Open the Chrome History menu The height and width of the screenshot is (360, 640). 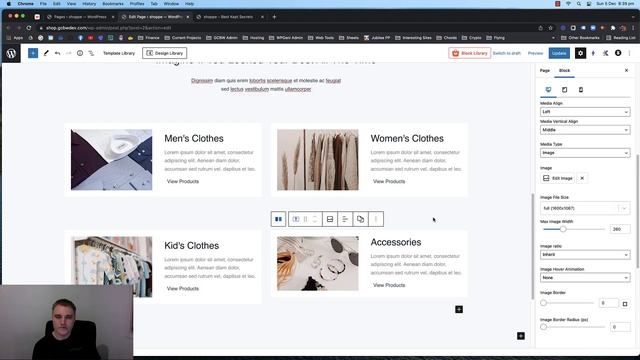point(89,4)
